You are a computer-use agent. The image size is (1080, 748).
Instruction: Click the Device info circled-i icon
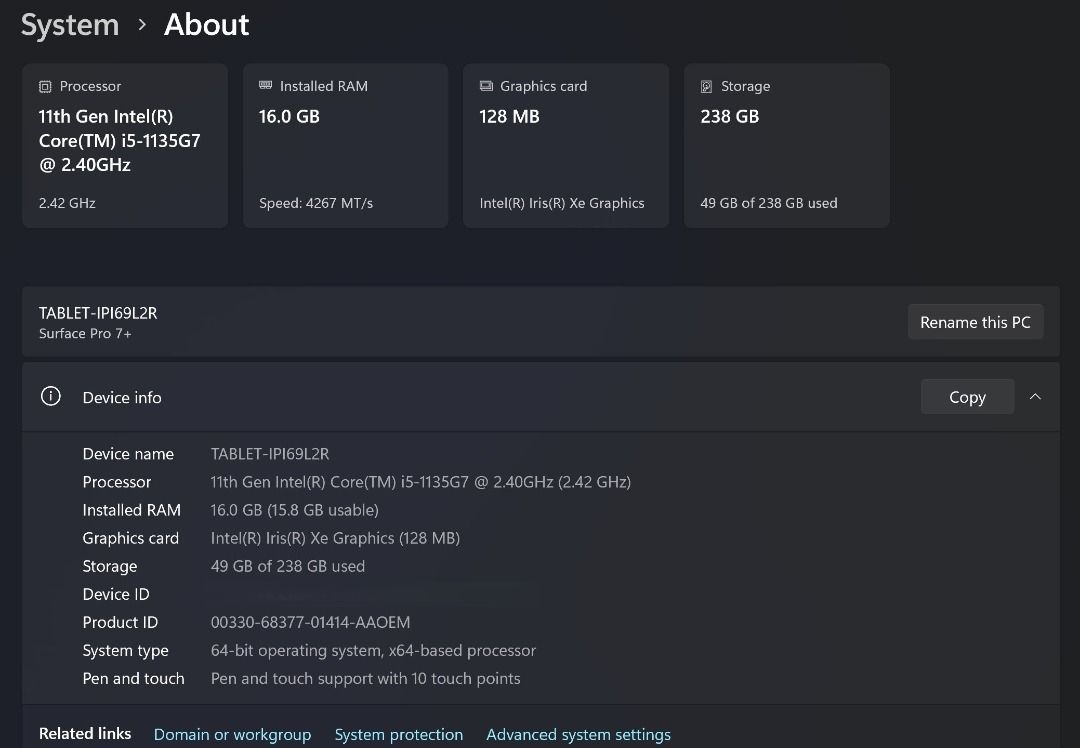pyautogui.click(x=51, y=396)
